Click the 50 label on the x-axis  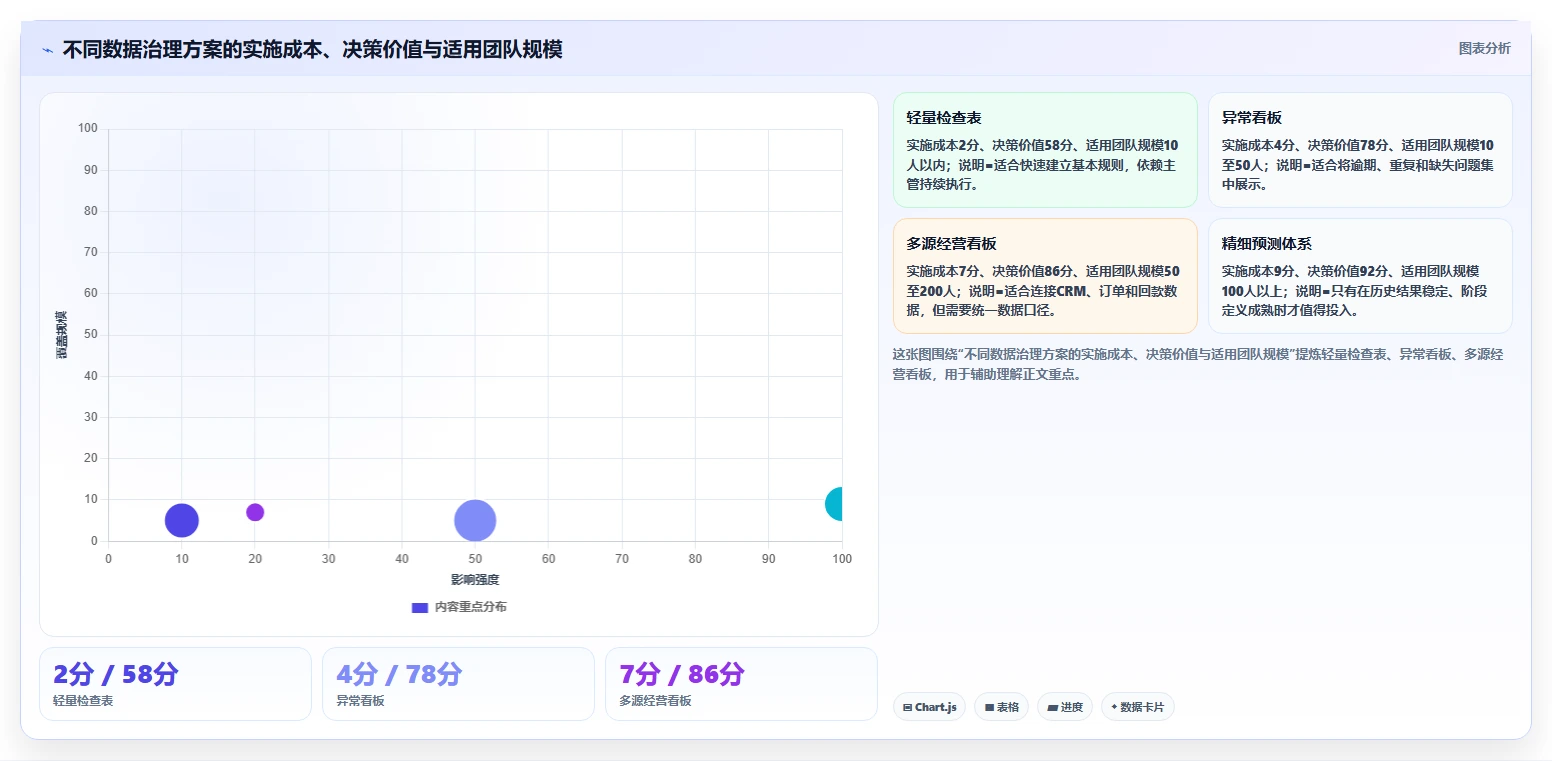(475, 559)
